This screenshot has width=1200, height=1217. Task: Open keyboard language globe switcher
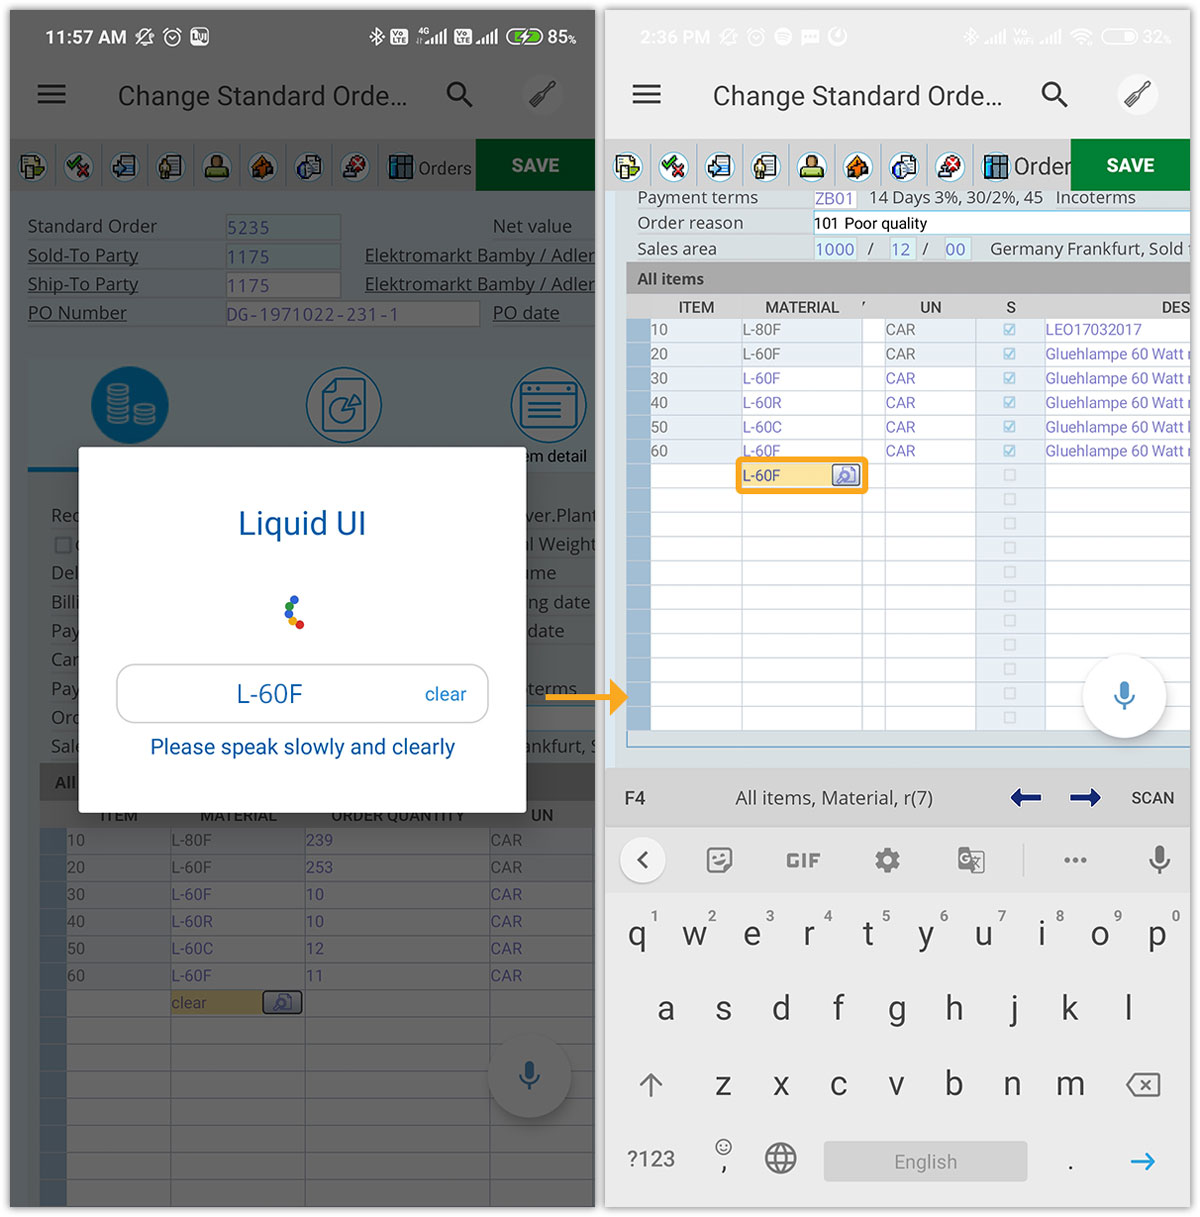(780, 1159)
